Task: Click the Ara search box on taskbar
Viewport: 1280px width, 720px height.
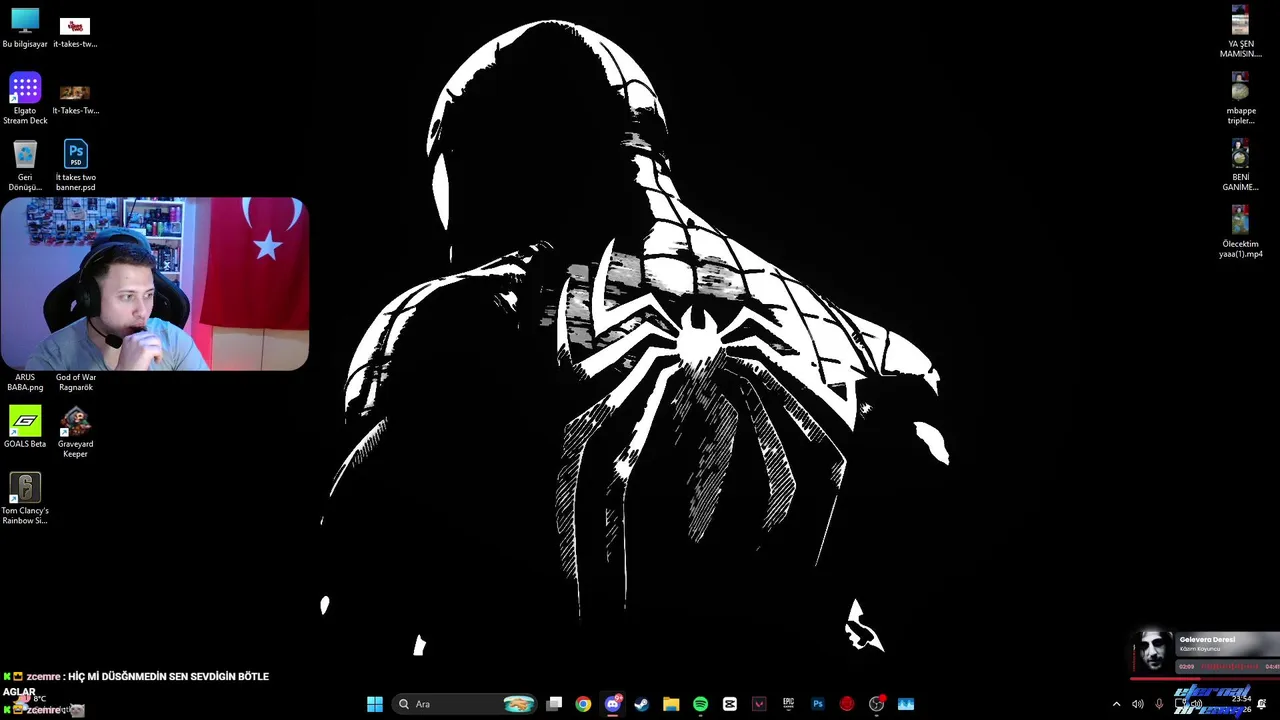Action: point(466,704)
